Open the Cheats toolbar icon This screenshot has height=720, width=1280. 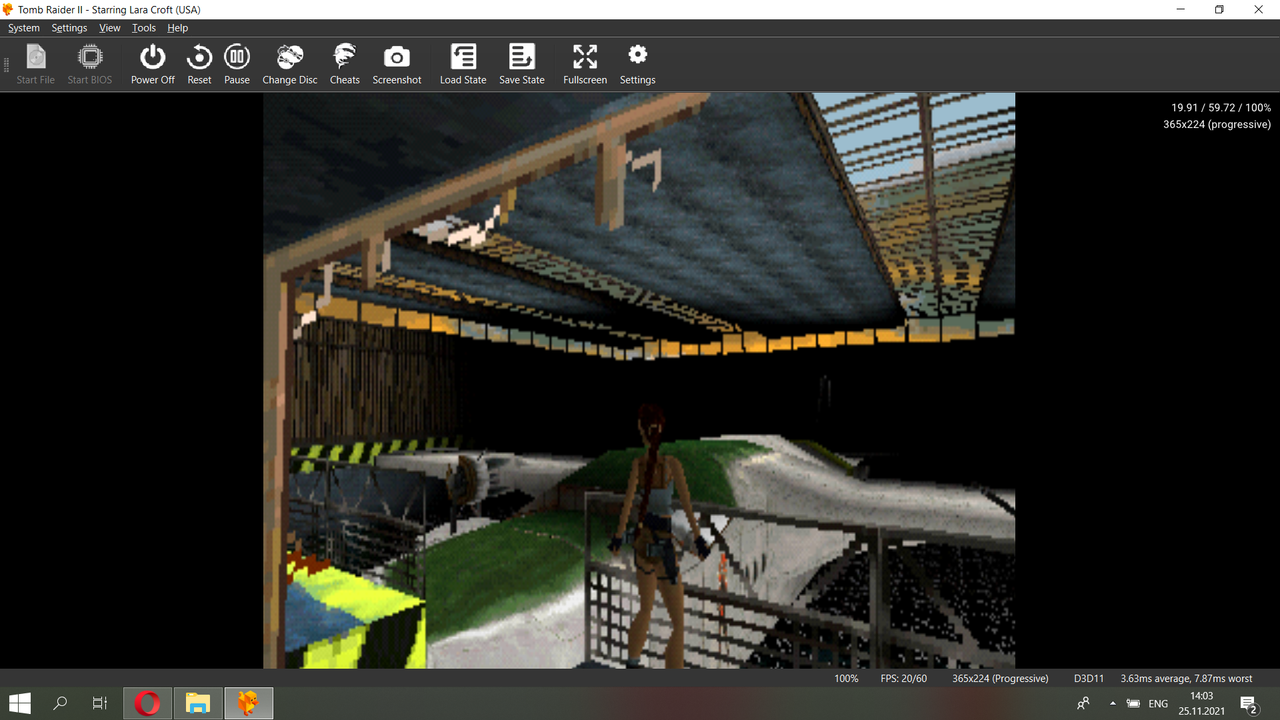(344, 65)
